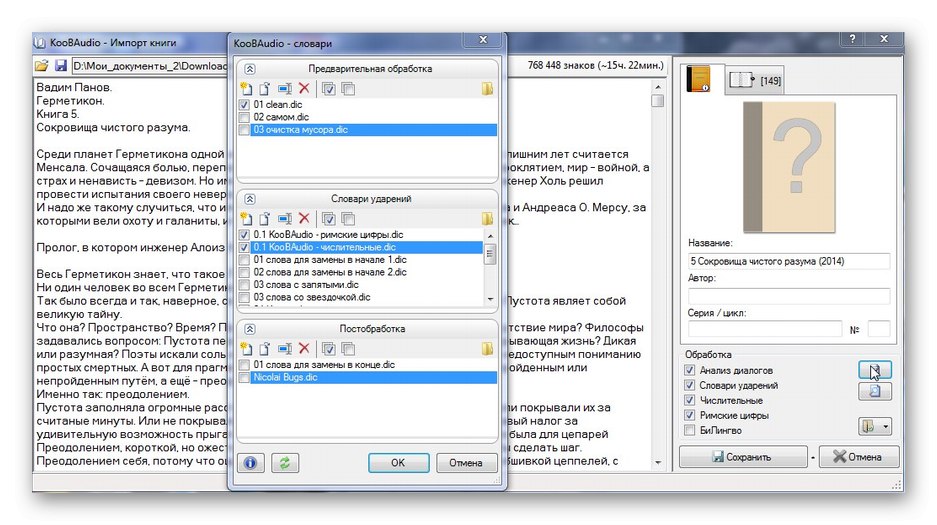This screenshot has height=525, width=937.
Task: Click rename icon in Словари ударений toolbar
Action: [285, 219]
